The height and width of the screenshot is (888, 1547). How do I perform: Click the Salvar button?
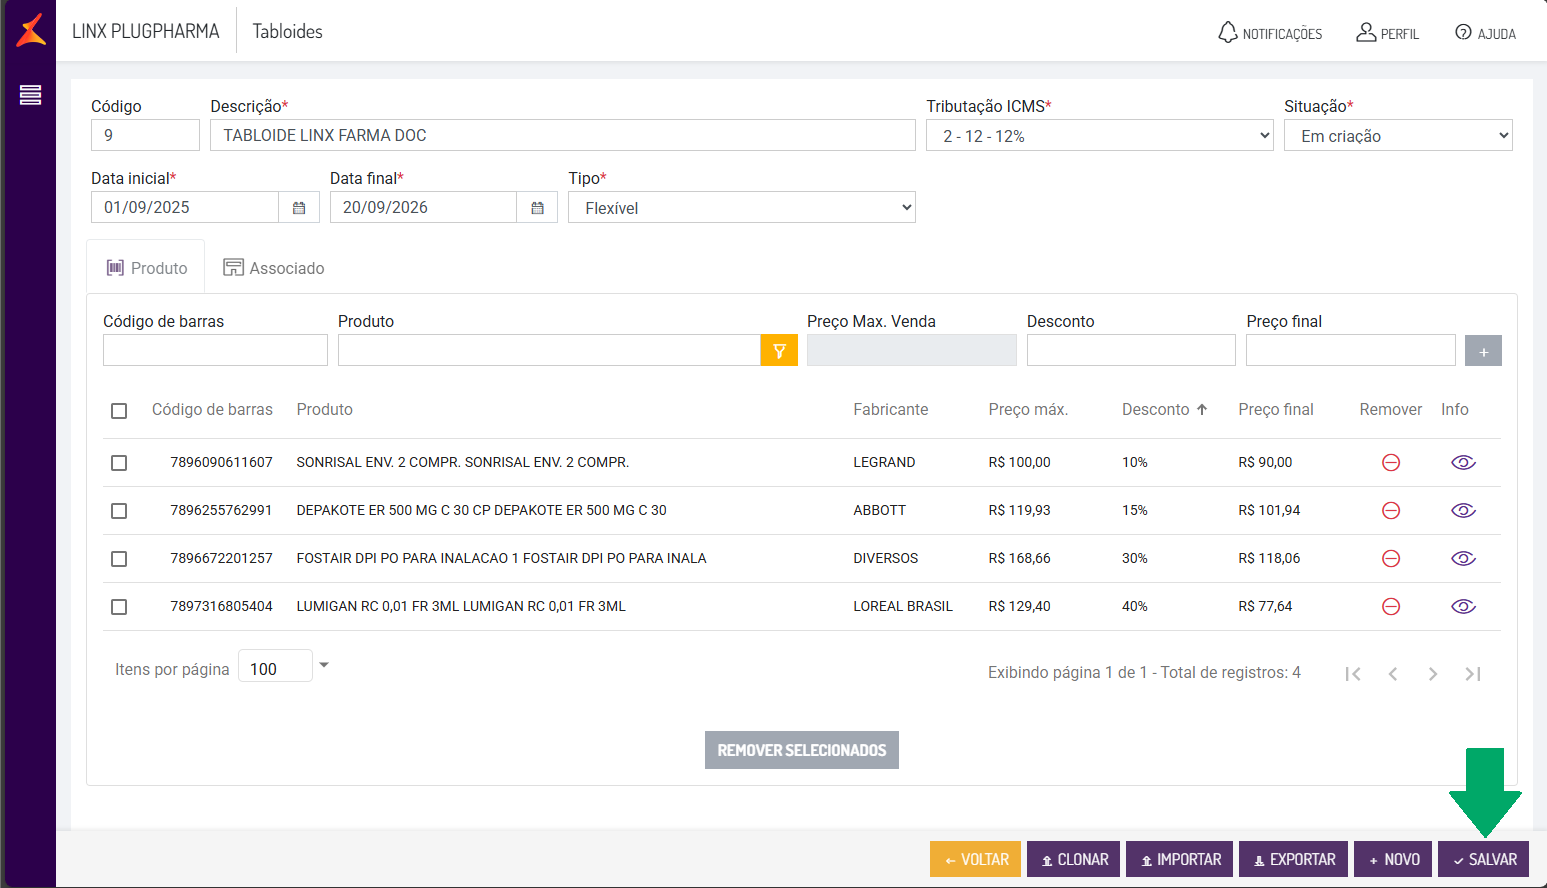[x=1483, y=859]
